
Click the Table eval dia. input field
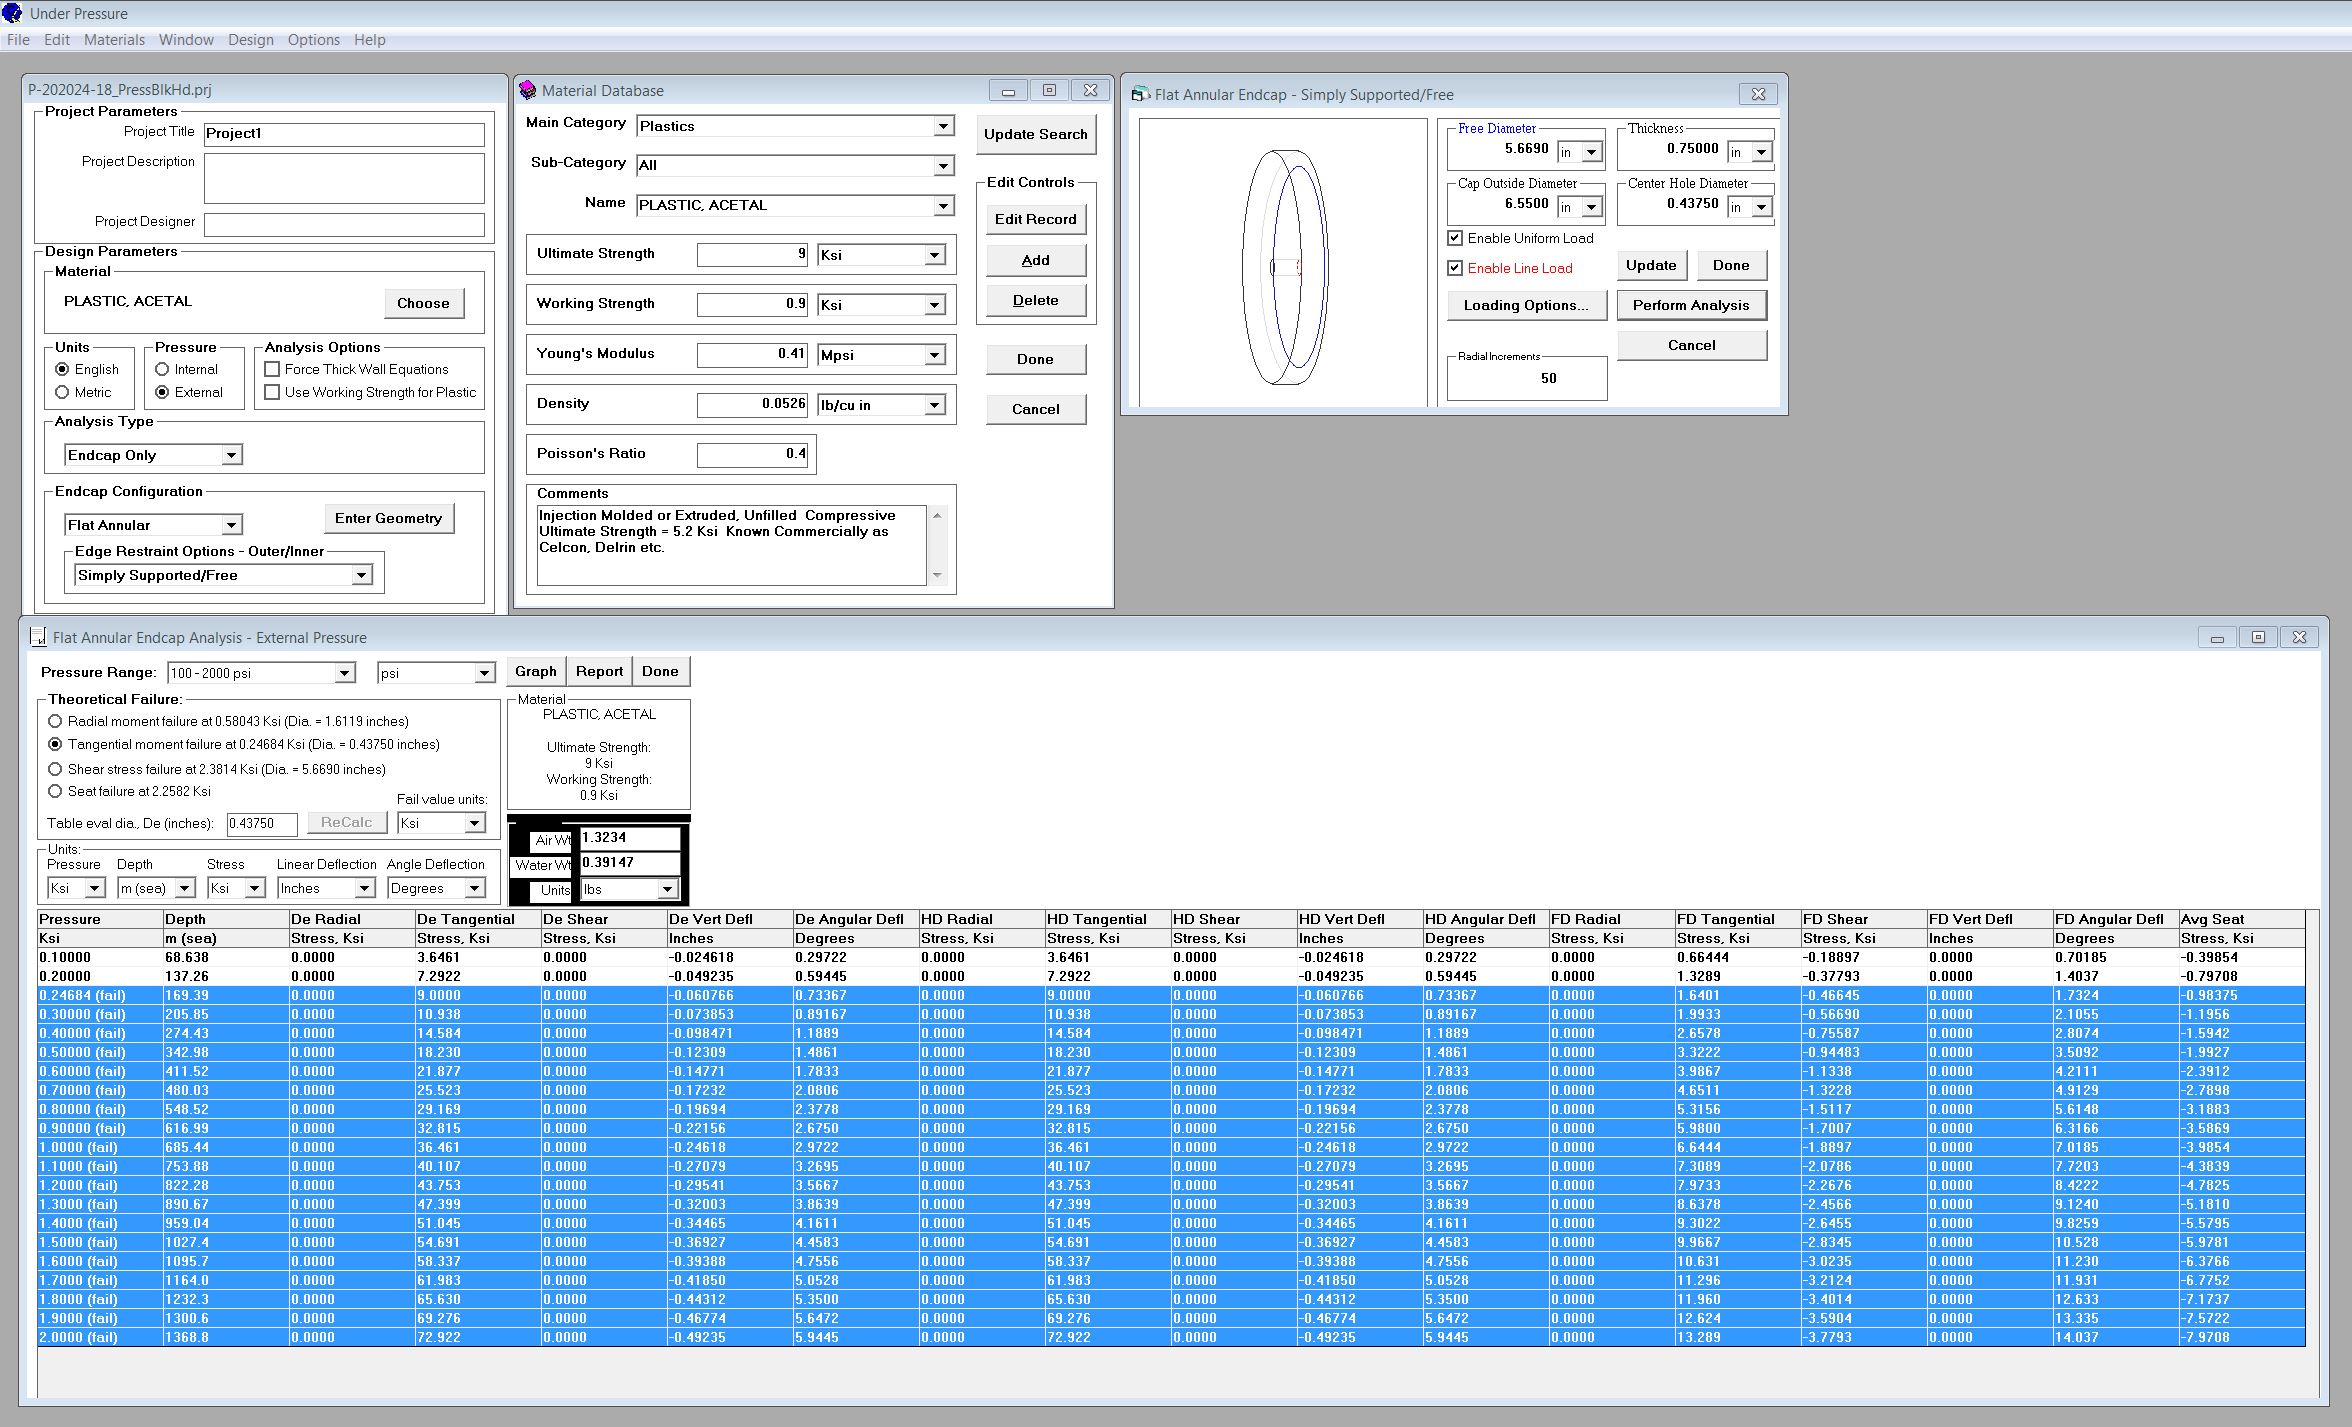(262, 823)
